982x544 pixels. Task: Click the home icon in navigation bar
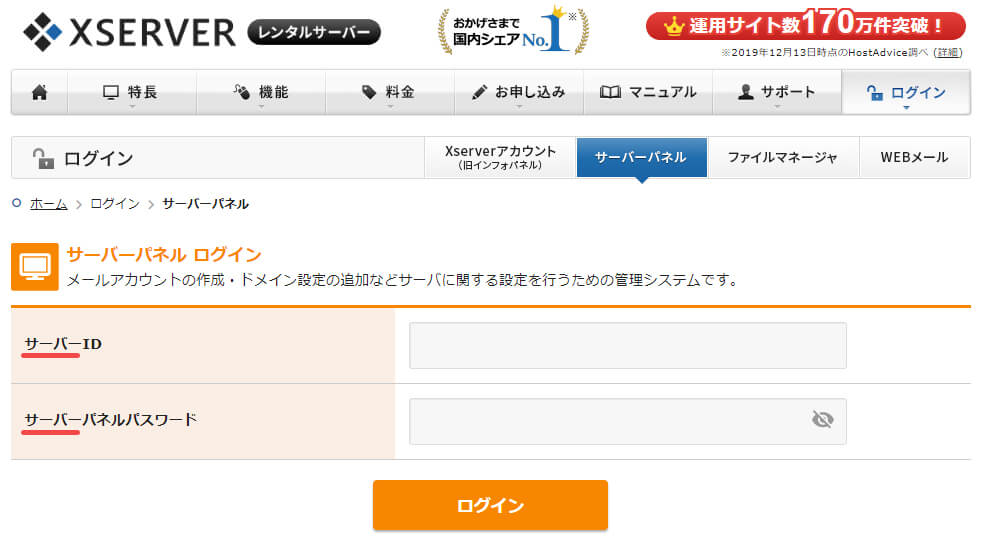point(40,92)
